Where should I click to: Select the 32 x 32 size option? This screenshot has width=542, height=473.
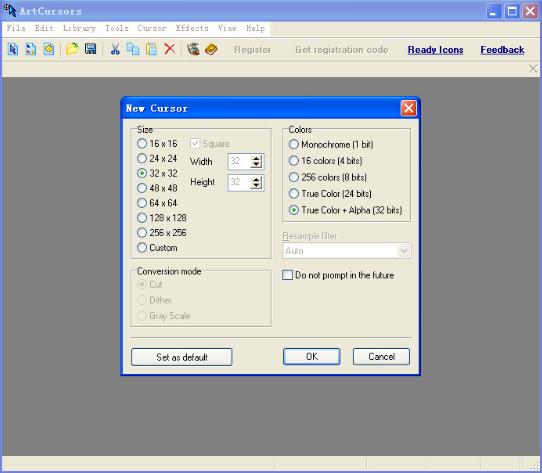tap(157, 173)
